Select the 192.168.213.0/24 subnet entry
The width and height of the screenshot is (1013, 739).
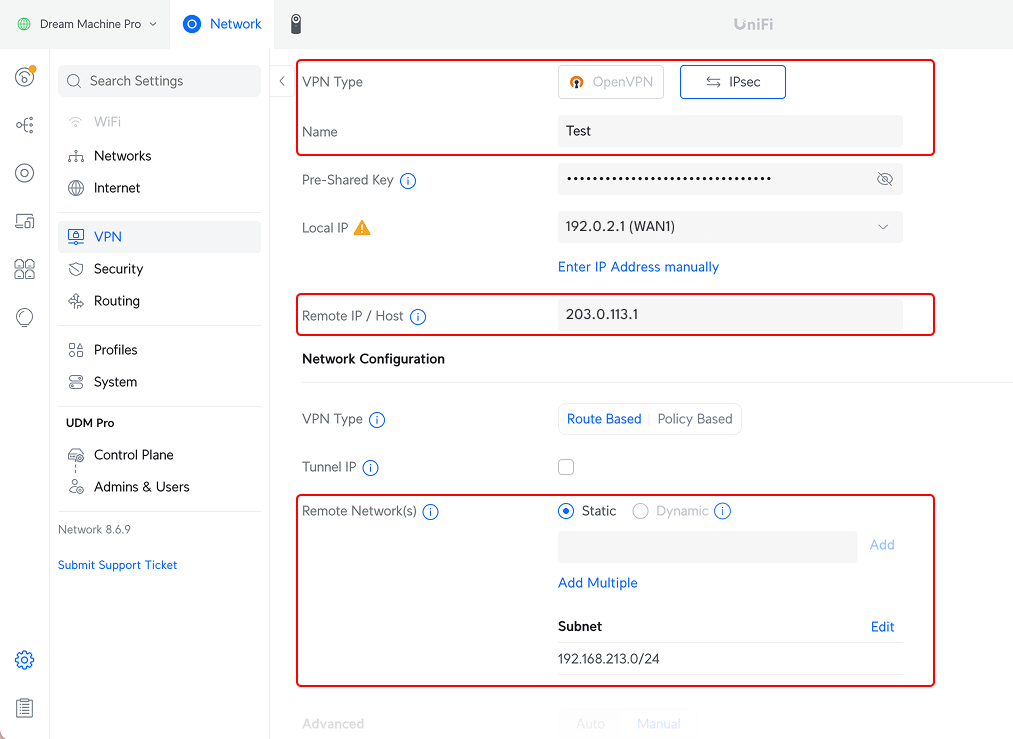pos(731,659)
